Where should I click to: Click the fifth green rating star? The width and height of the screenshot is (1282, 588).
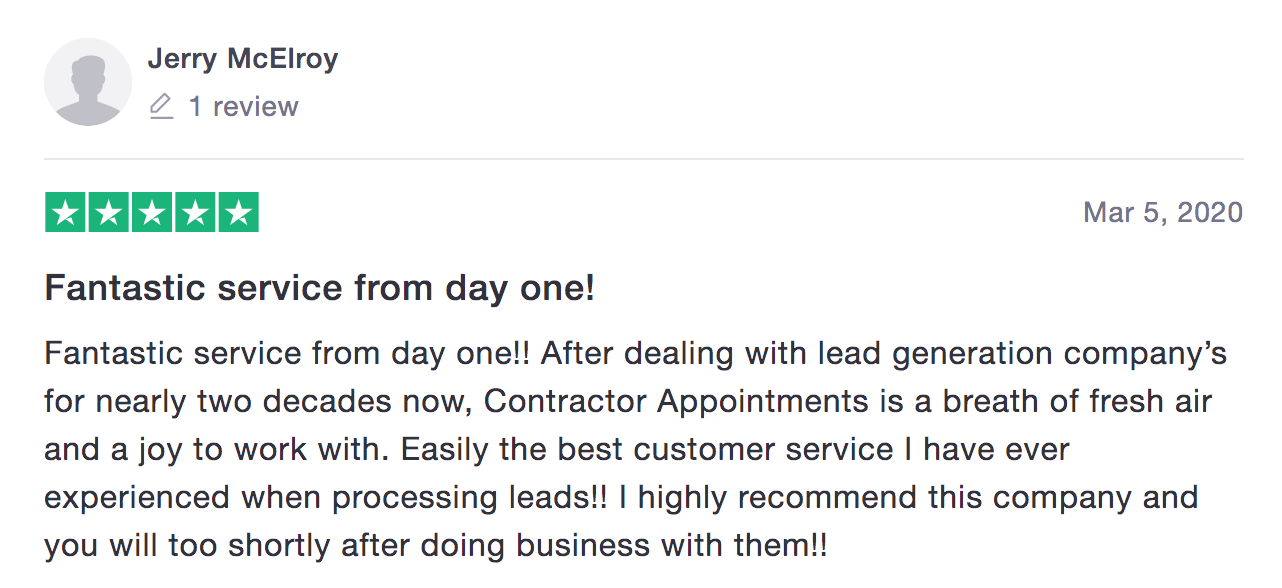tap(238, 212)
